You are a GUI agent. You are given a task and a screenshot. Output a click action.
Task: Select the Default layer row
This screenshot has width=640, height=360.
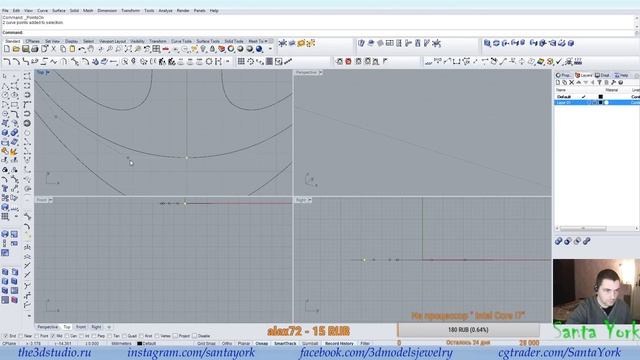(x=597, y=97)
